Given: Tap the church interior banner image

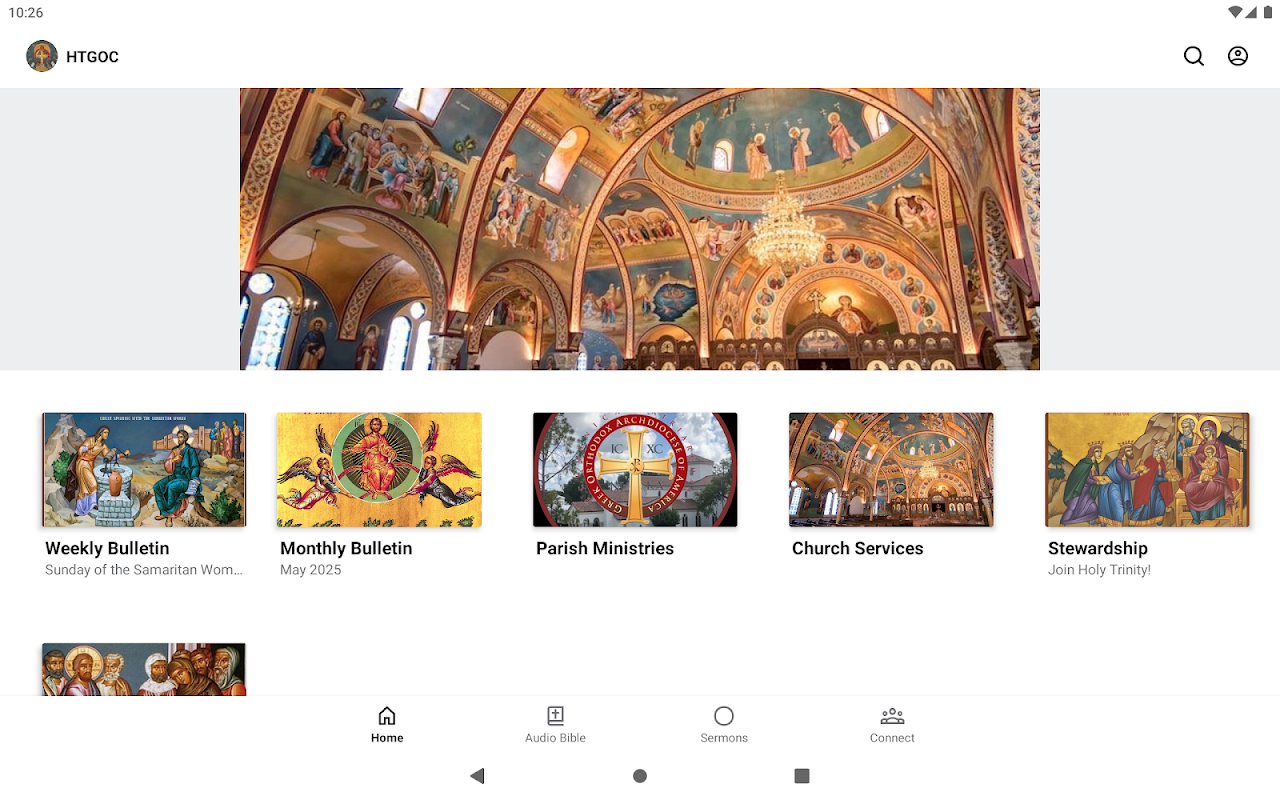Looking at the screenshot, I should pyautogui.click(x=640, y=229).
